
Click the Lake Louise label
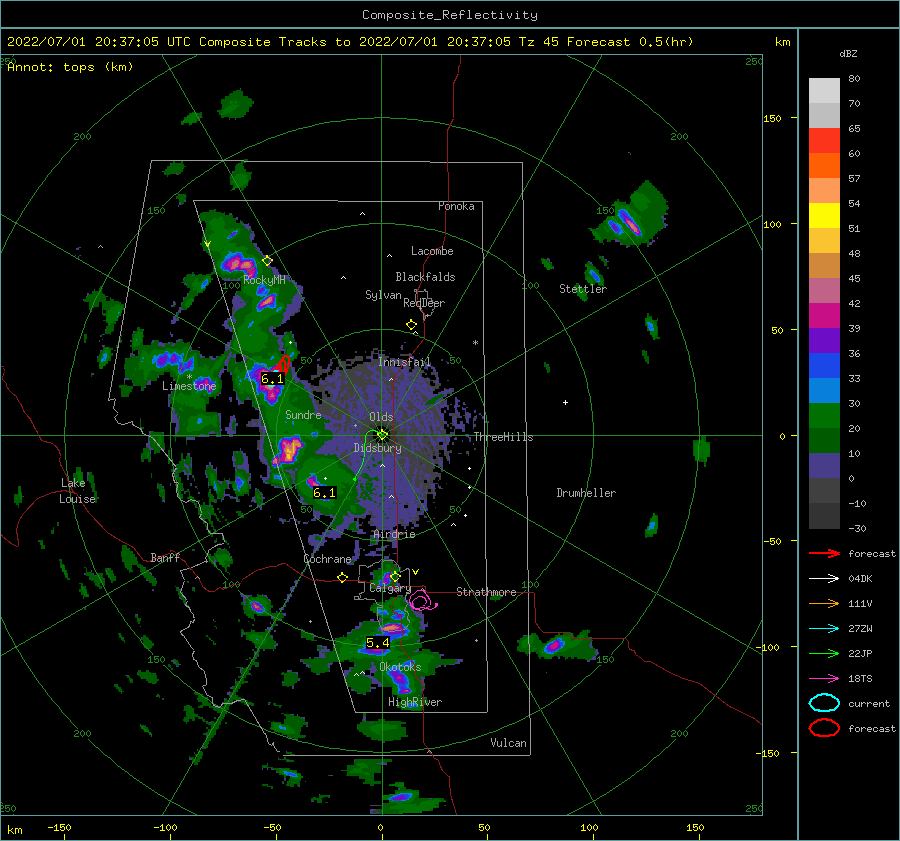[x=78, y=491]
